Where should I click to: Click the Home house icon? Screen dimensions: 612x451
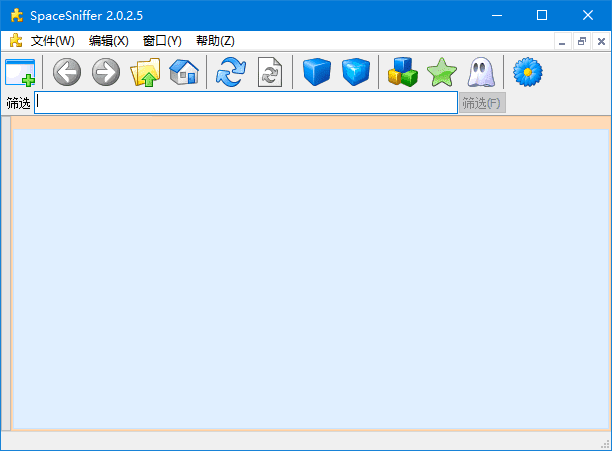183,73
